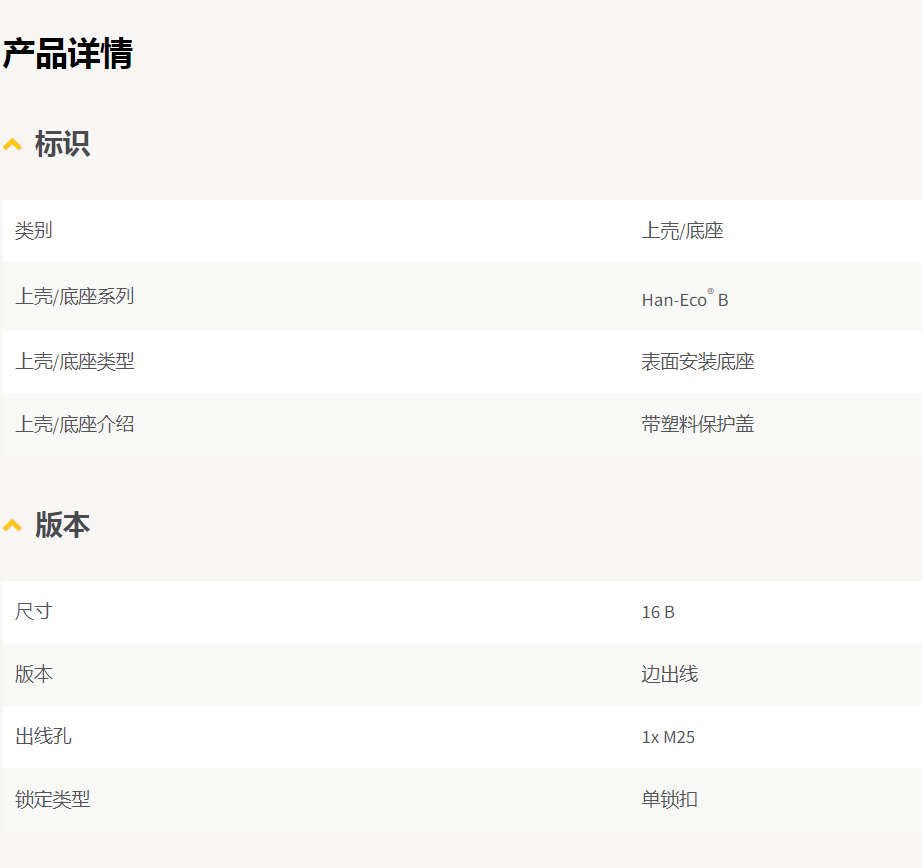Viewport: 922px width, 868px height.
Task: Click the 上壳/底座介绍 label
Action: pos(75,425)
